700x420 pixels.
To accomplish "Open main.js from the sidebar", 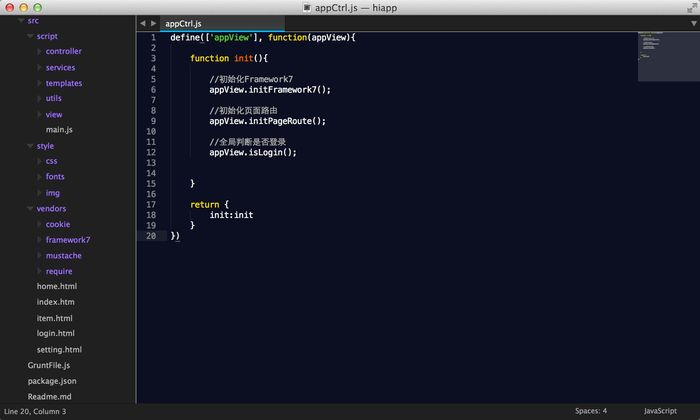I will pos(59,129).
